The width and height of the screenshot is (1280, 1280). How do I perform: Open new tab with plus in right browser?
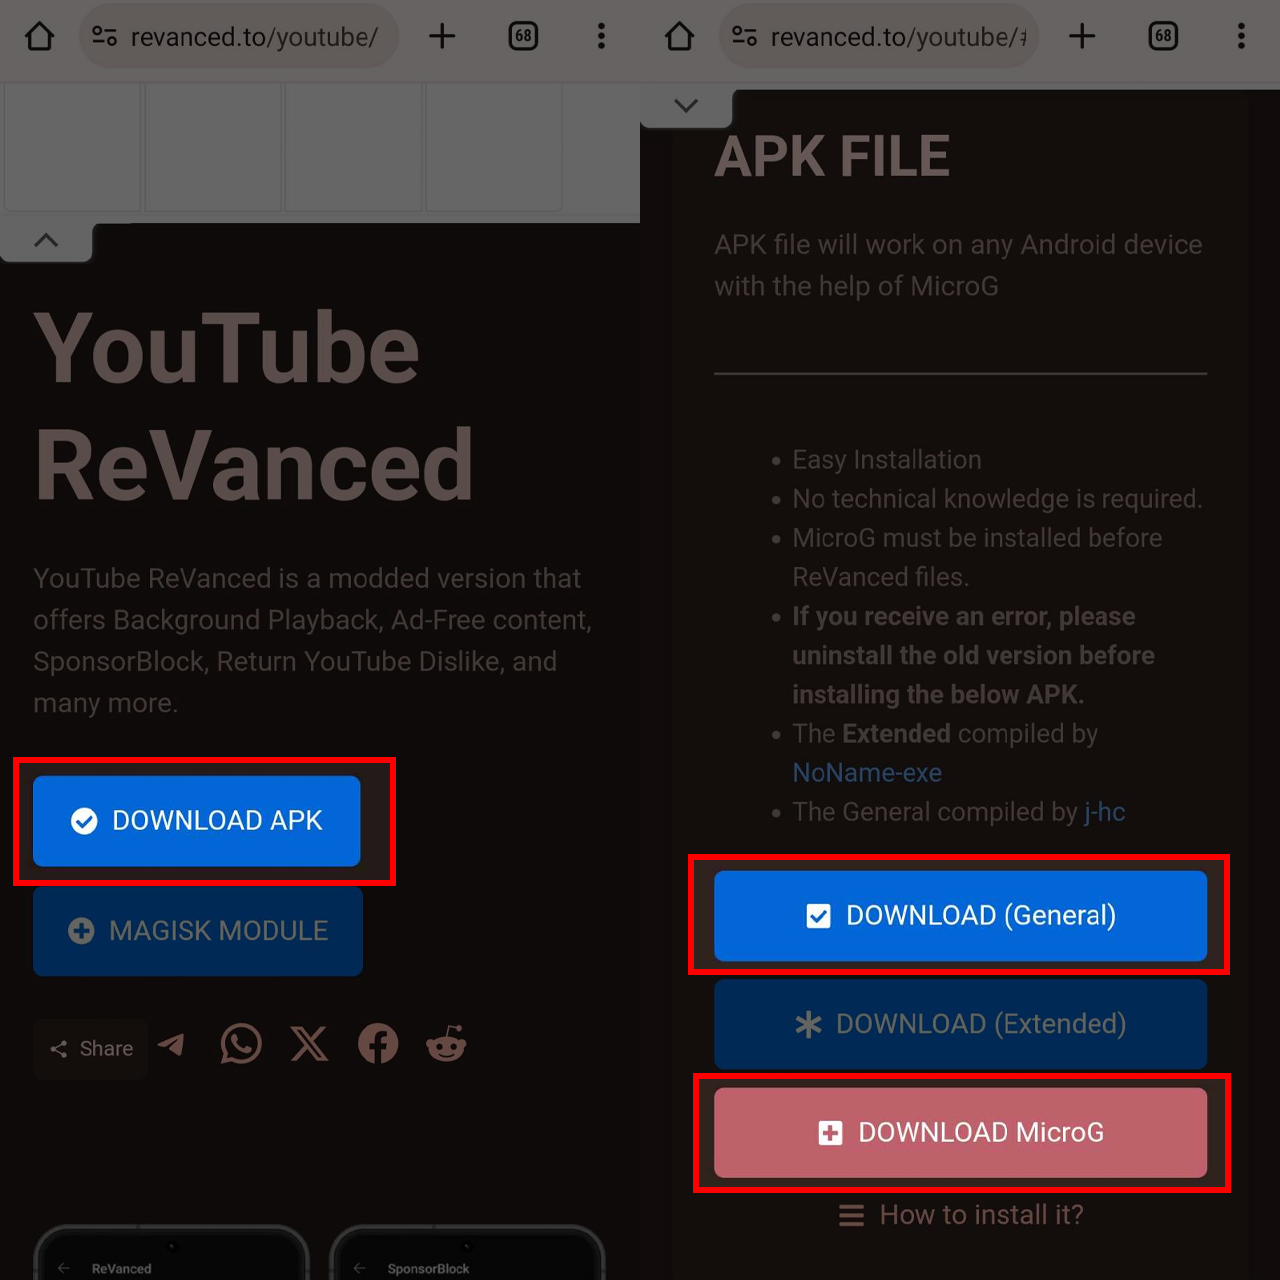pos(1082,37)
